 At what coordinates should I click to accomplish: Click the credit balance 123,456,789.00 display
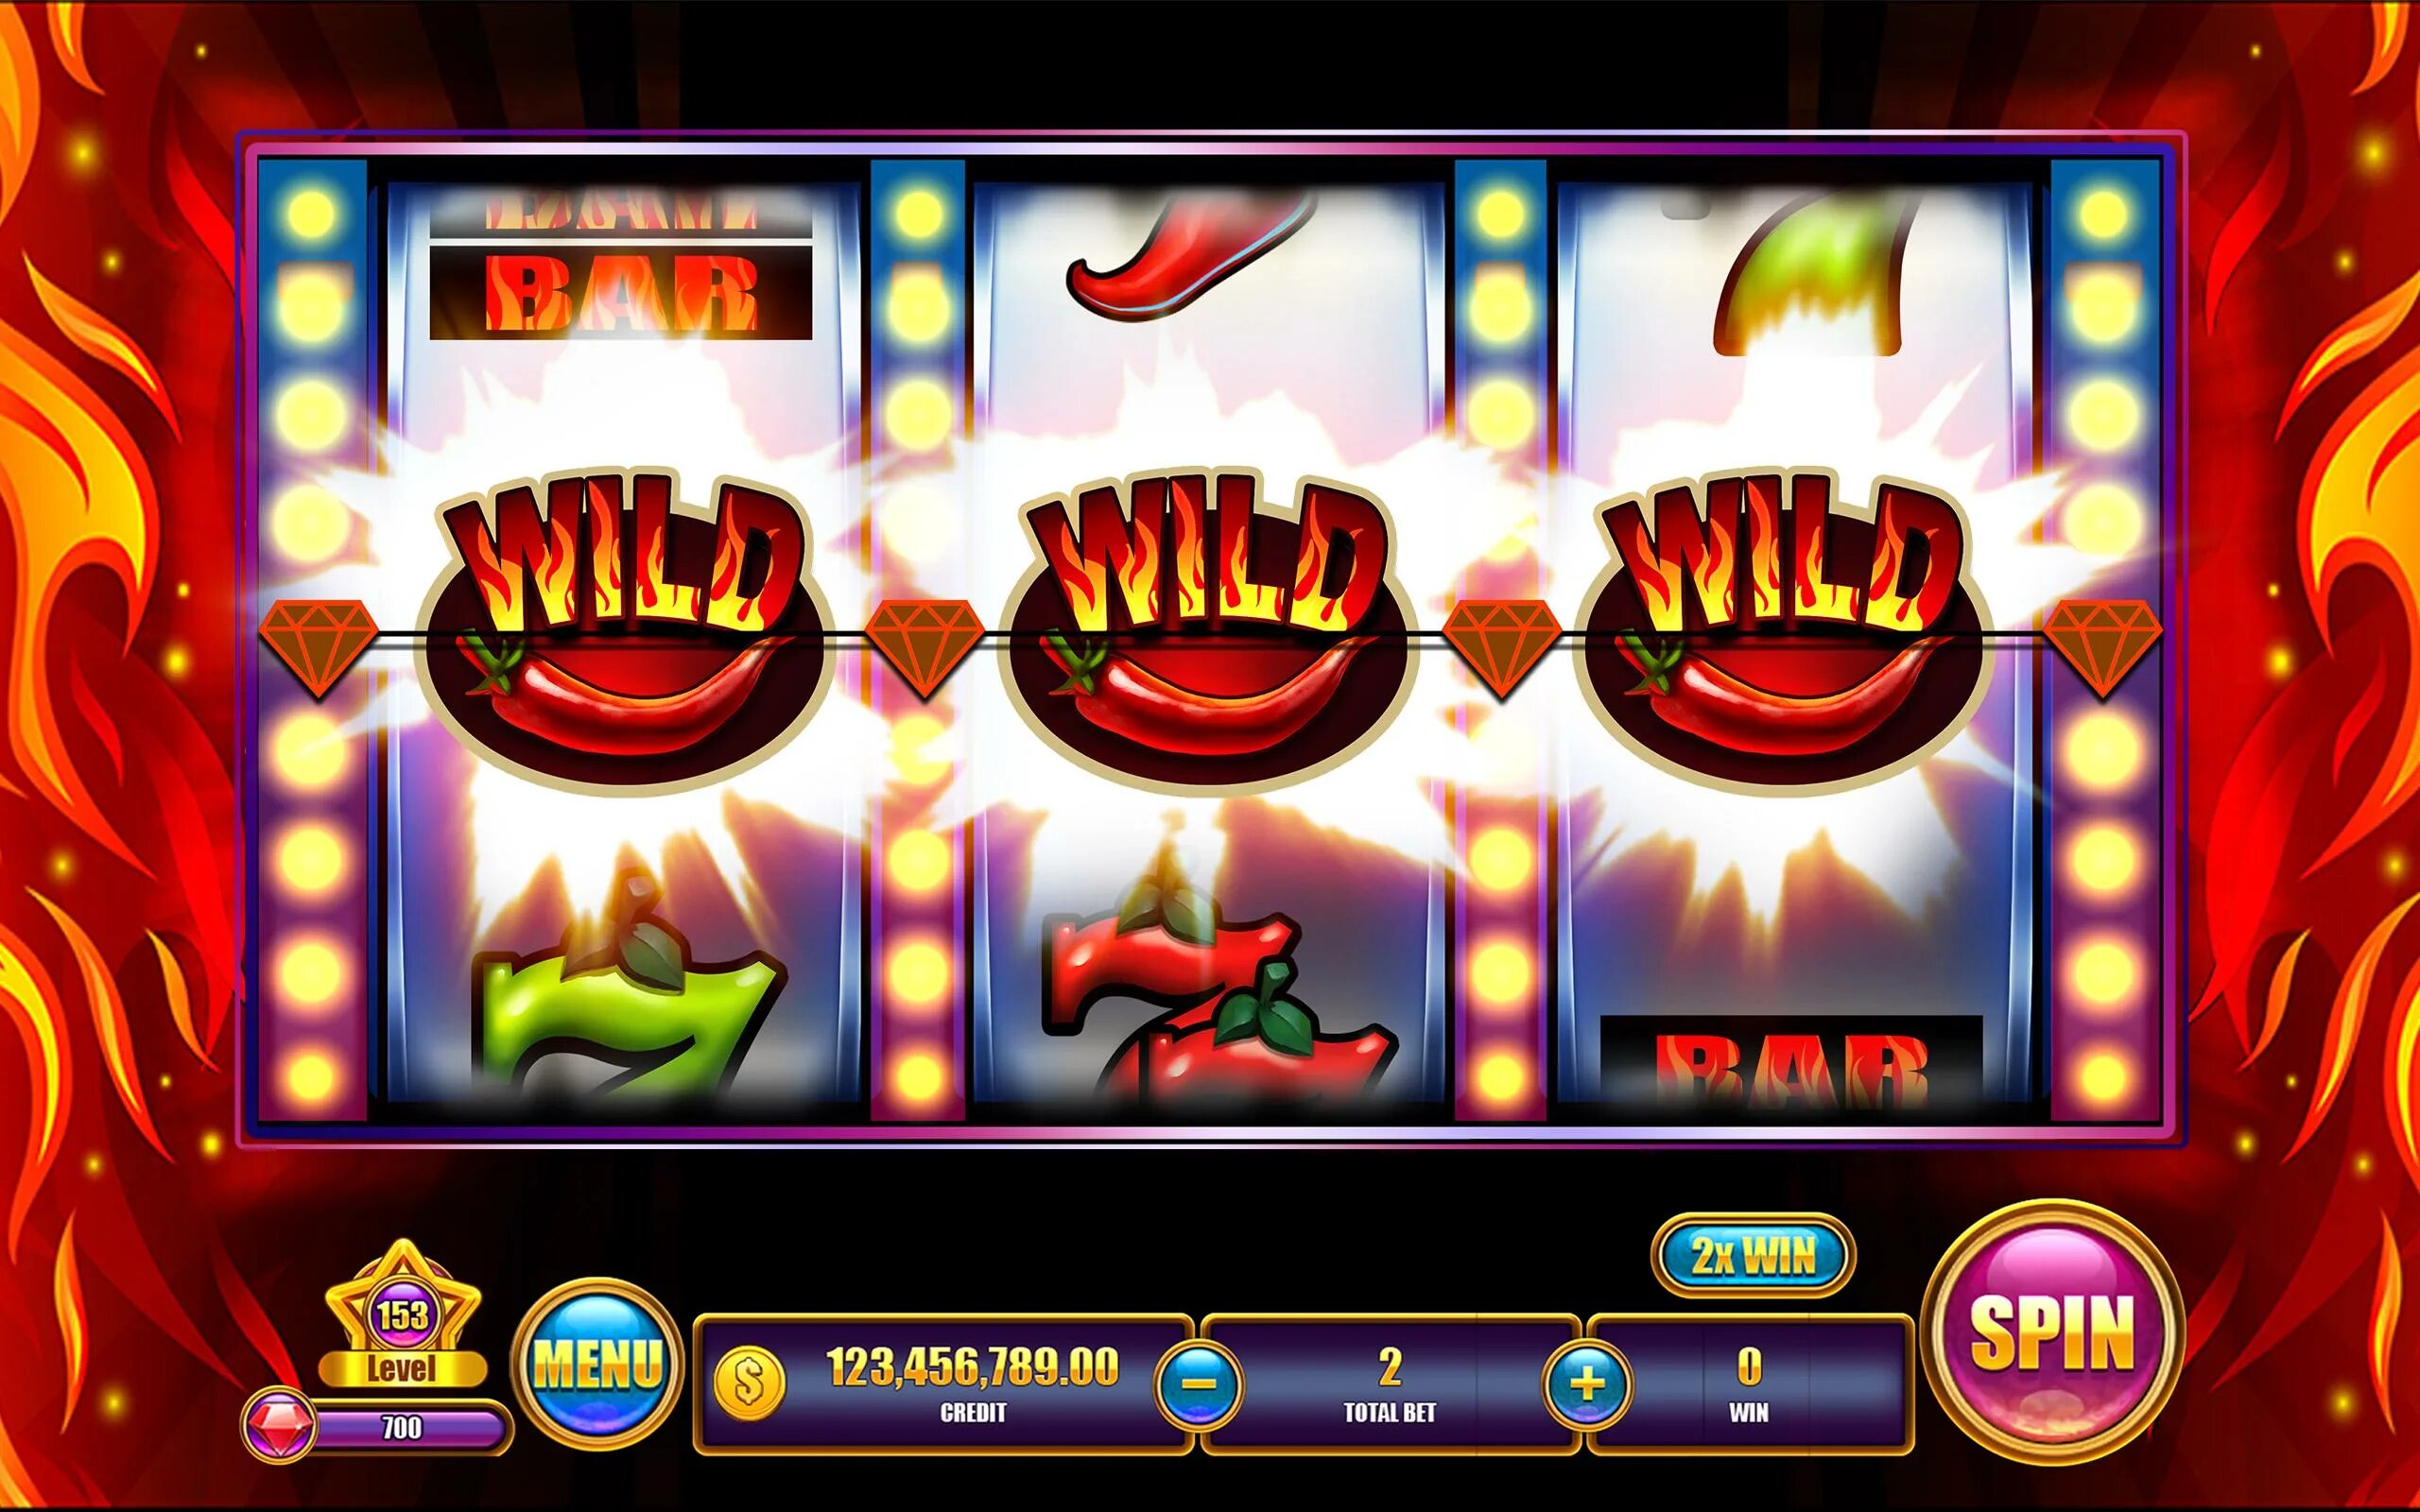click(x=972, y=1366)
